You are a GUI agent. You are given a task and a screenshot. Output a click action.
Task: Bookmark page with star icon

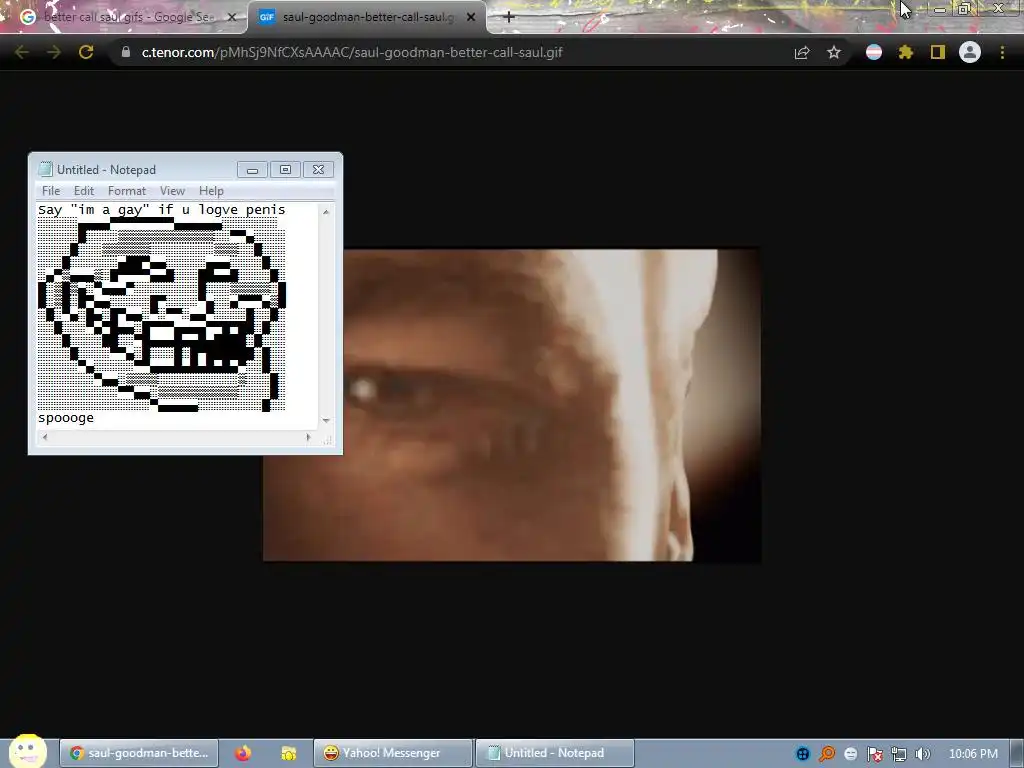click(834, 52)
